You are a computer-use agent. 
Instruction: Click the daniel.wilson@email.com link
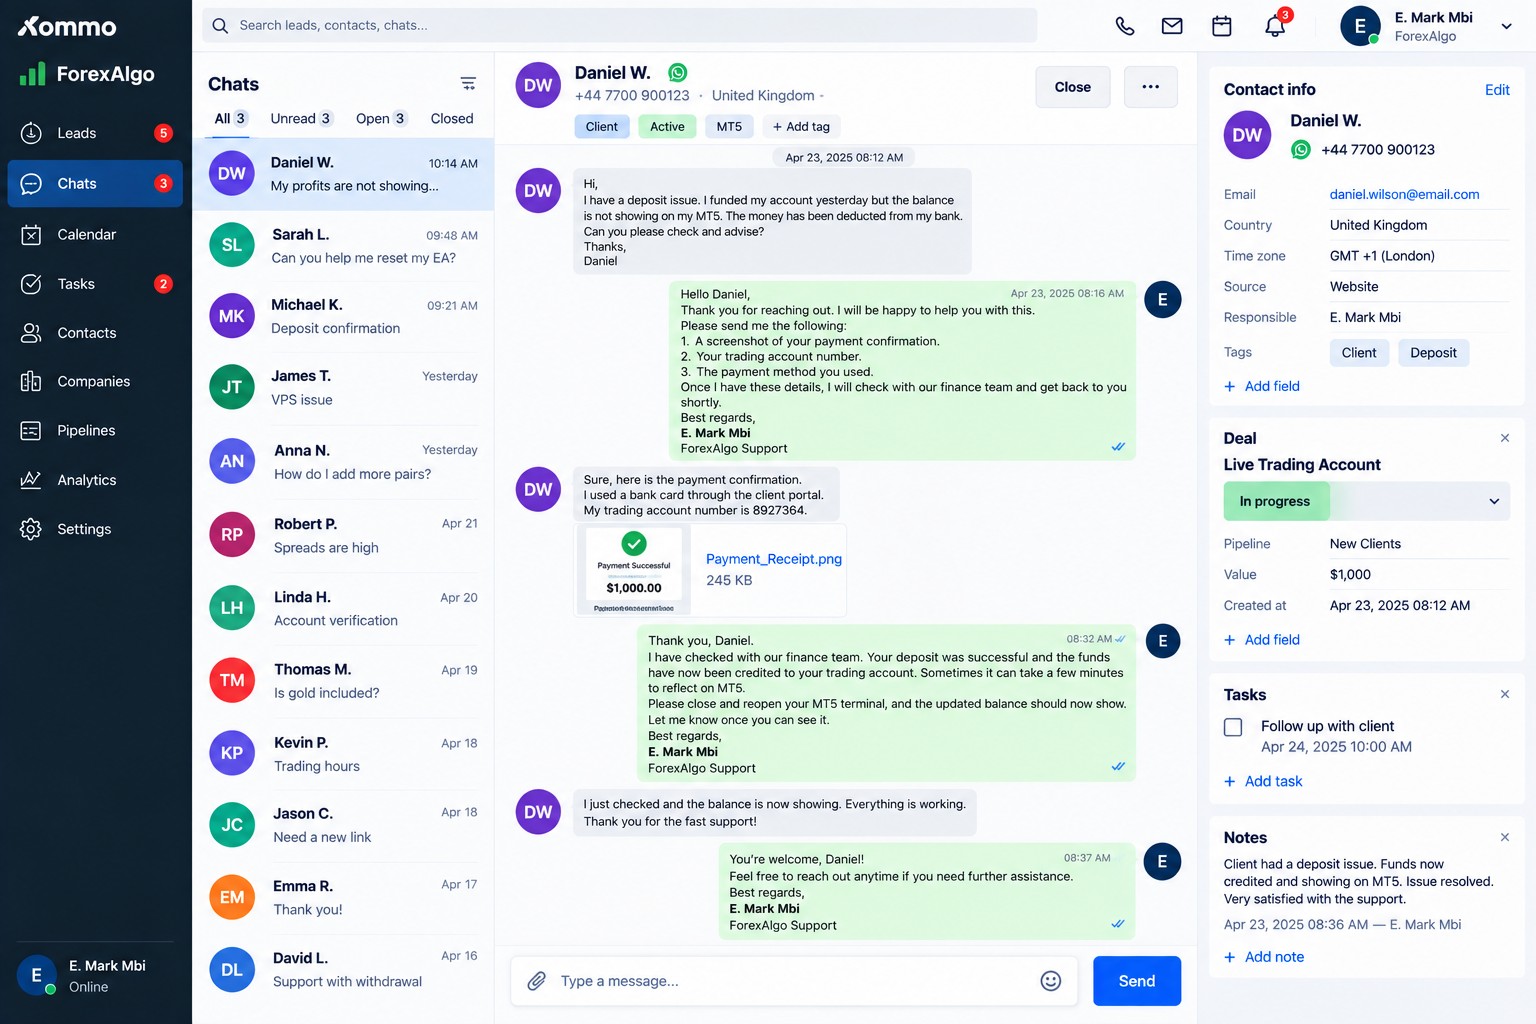click(1404, 194)
